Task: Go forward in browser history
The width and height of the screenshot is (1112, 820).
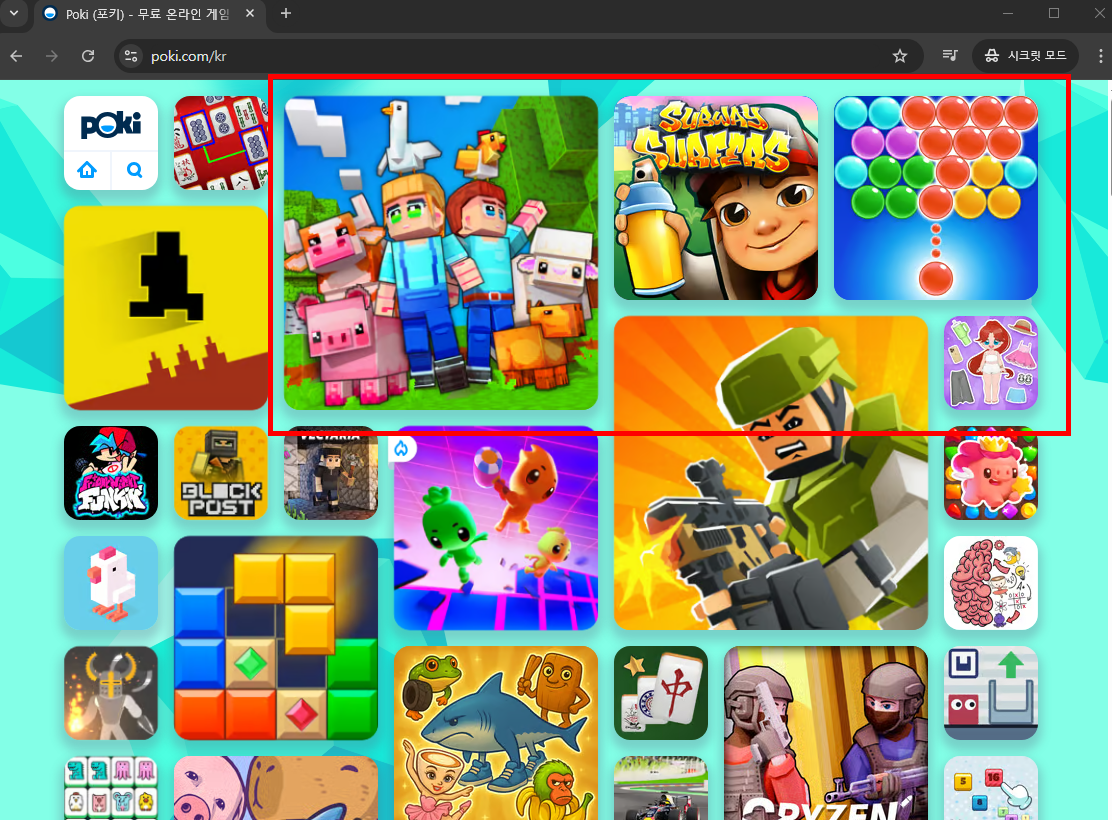Action: click(x=52, y=56)
